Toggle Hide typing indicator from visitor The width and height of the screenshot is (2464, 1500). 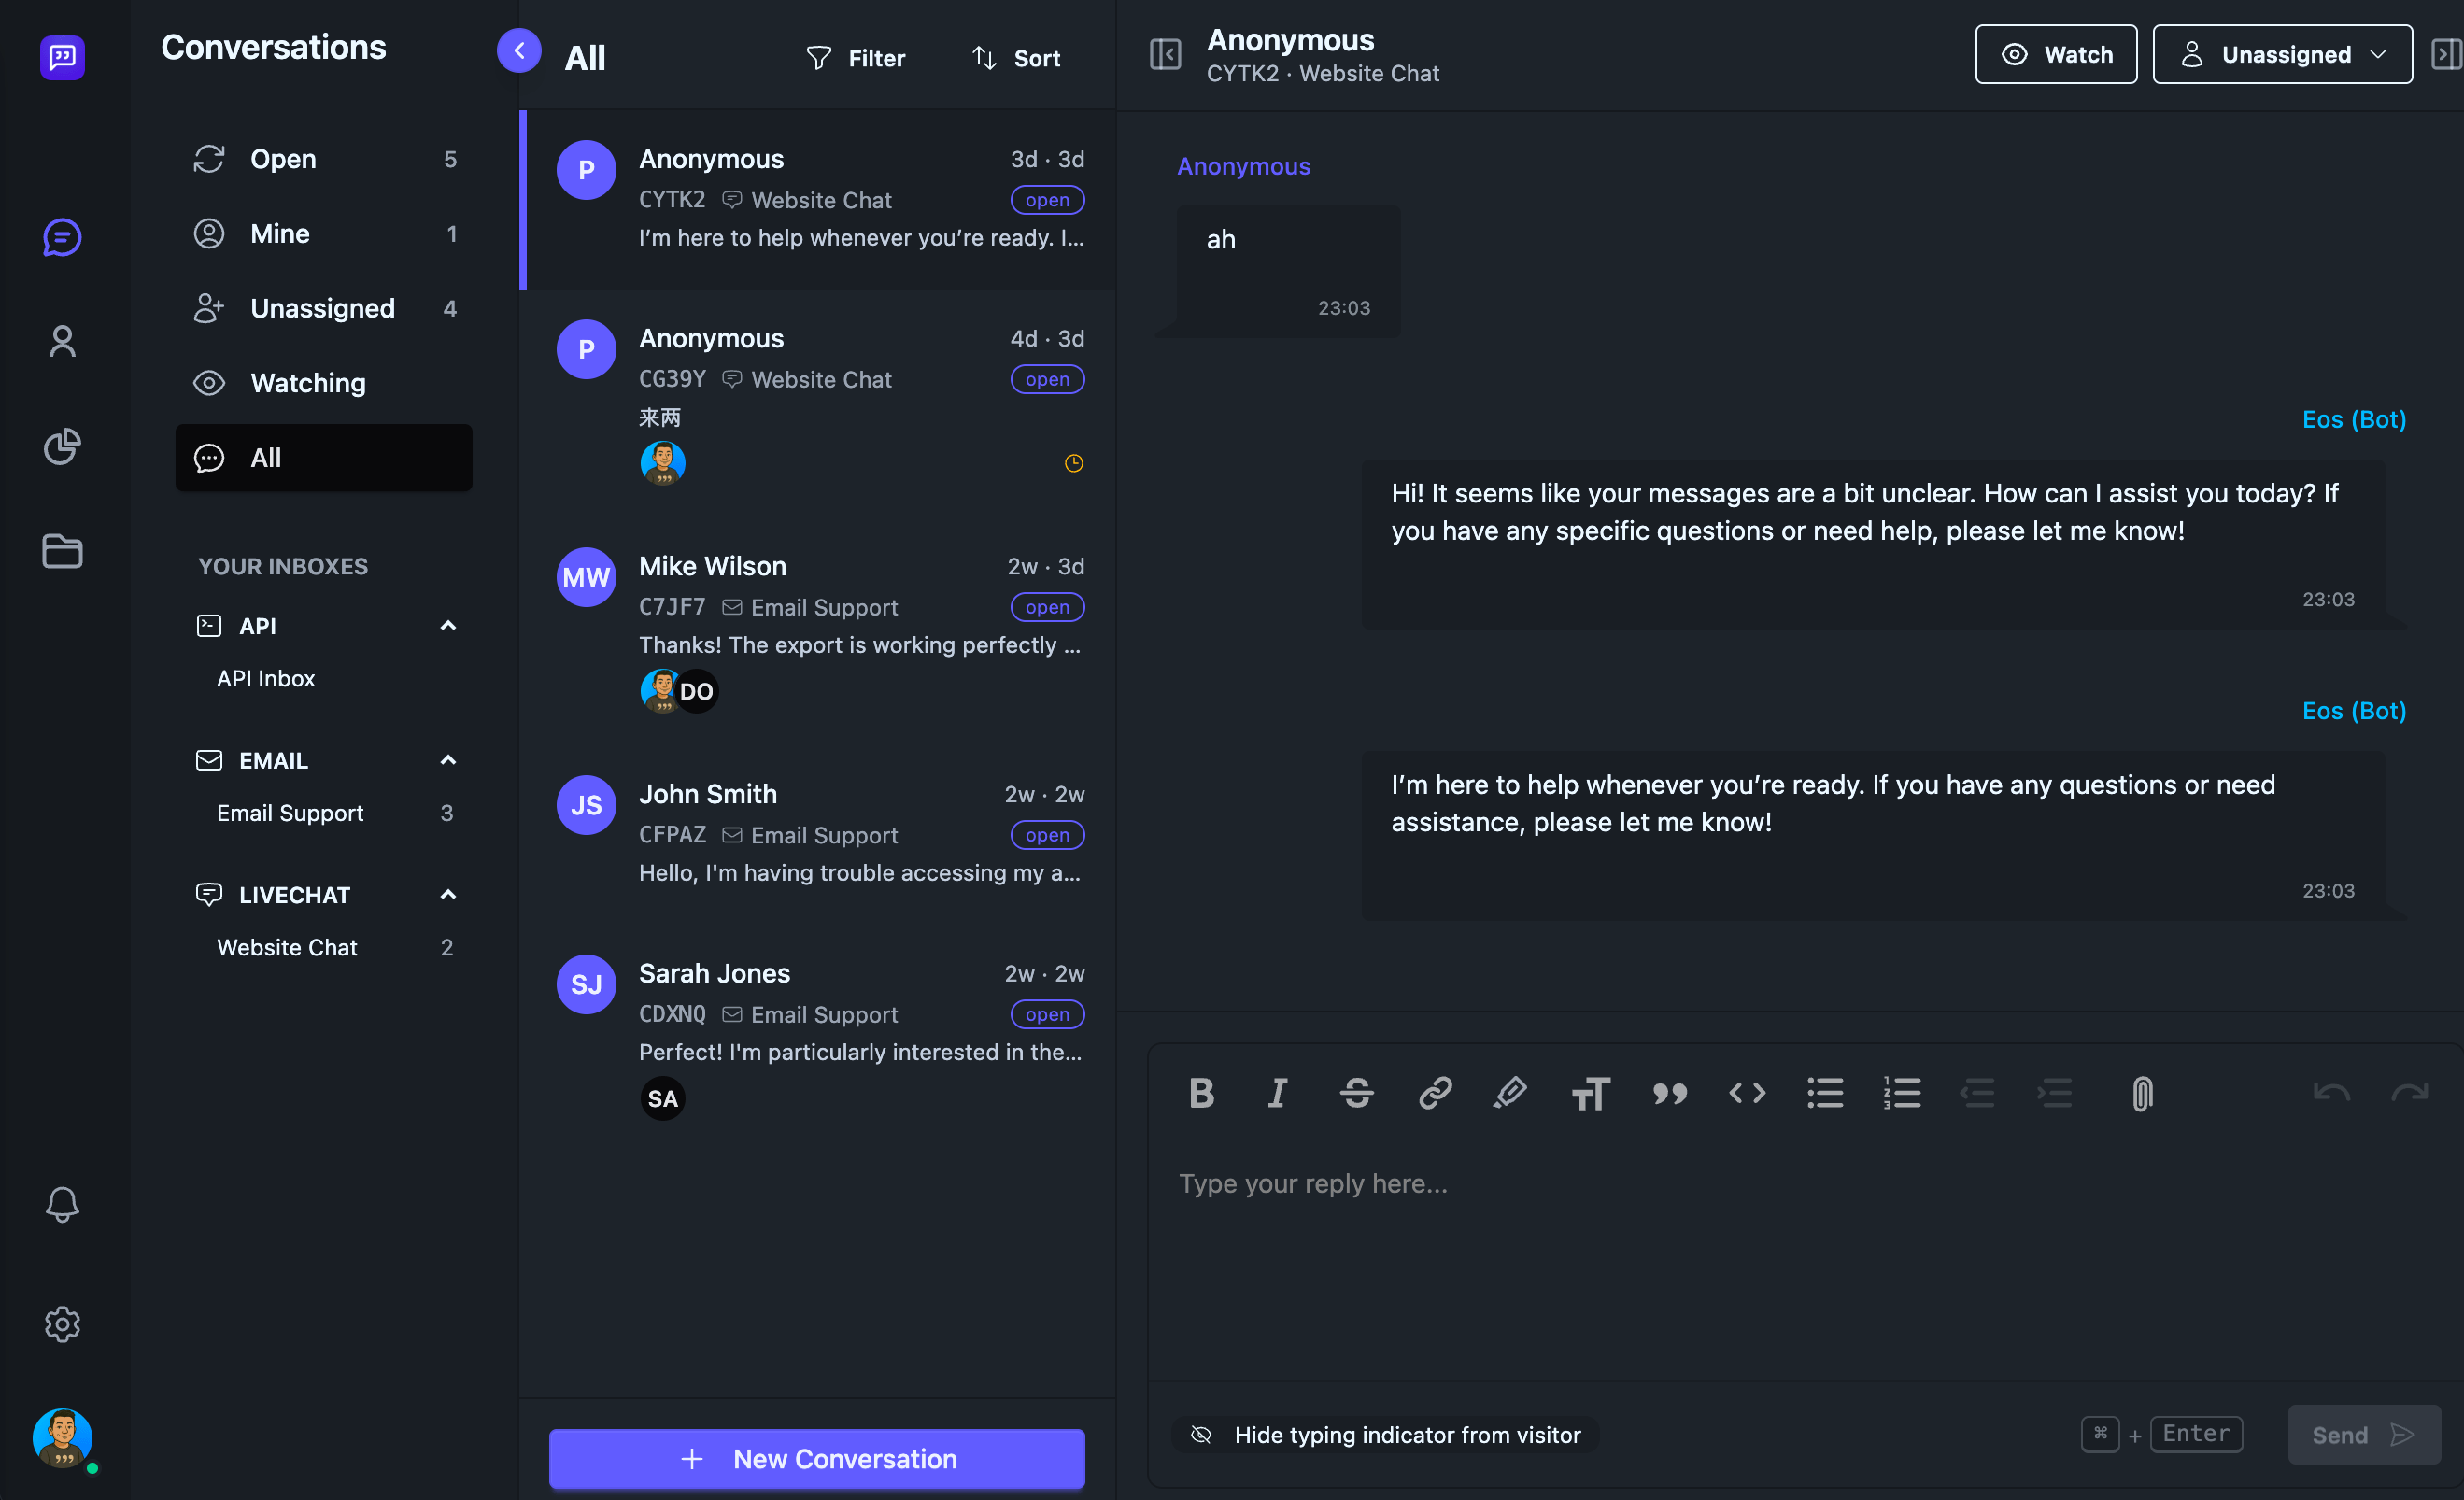tap(1385, 1435)
